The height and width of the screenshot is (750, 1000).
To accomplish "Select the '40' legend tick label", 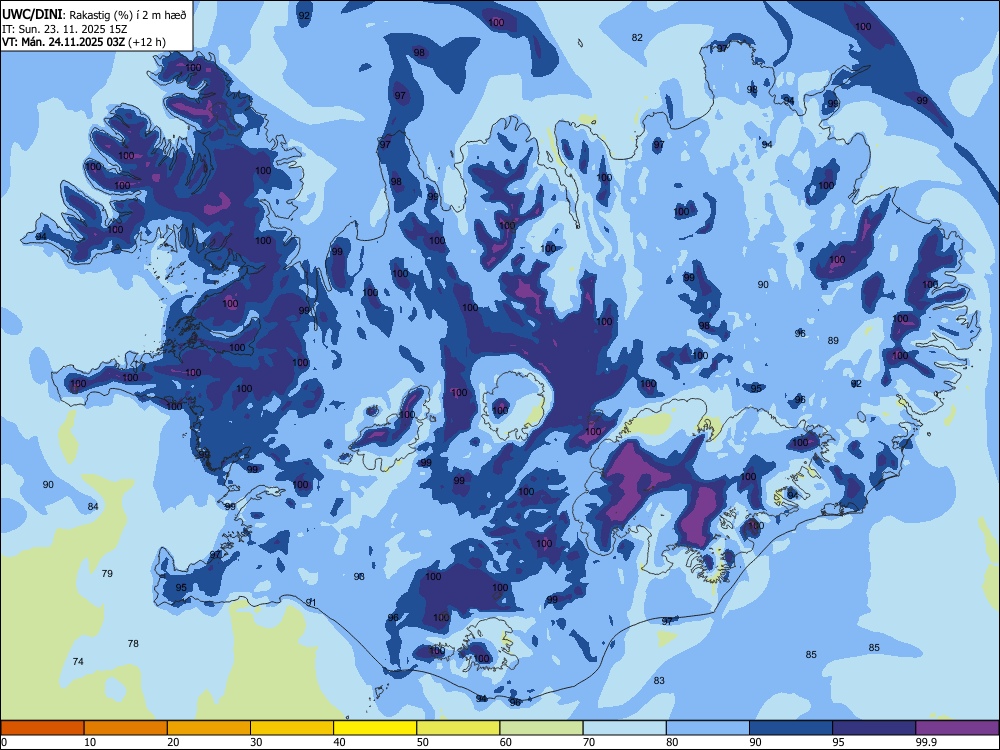I will (x=339, y=742).
